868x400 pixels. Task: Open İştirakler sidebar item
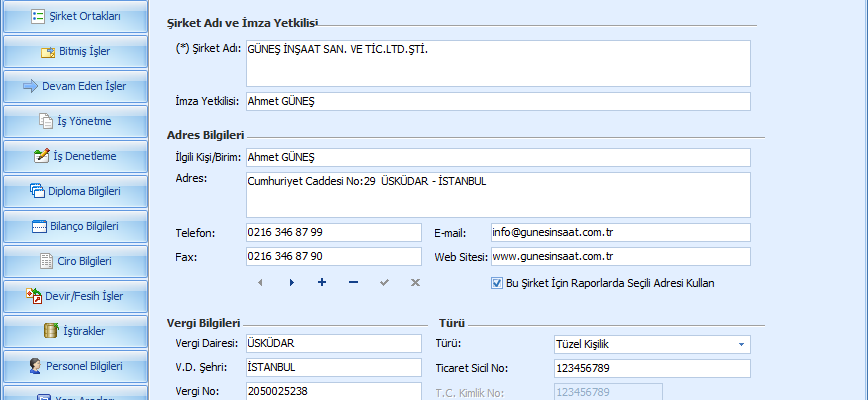(76, 331)
